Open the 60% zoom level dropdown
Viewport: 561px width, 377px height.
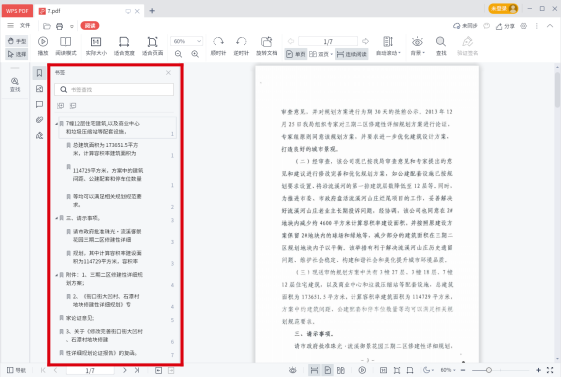pos(186,41)
